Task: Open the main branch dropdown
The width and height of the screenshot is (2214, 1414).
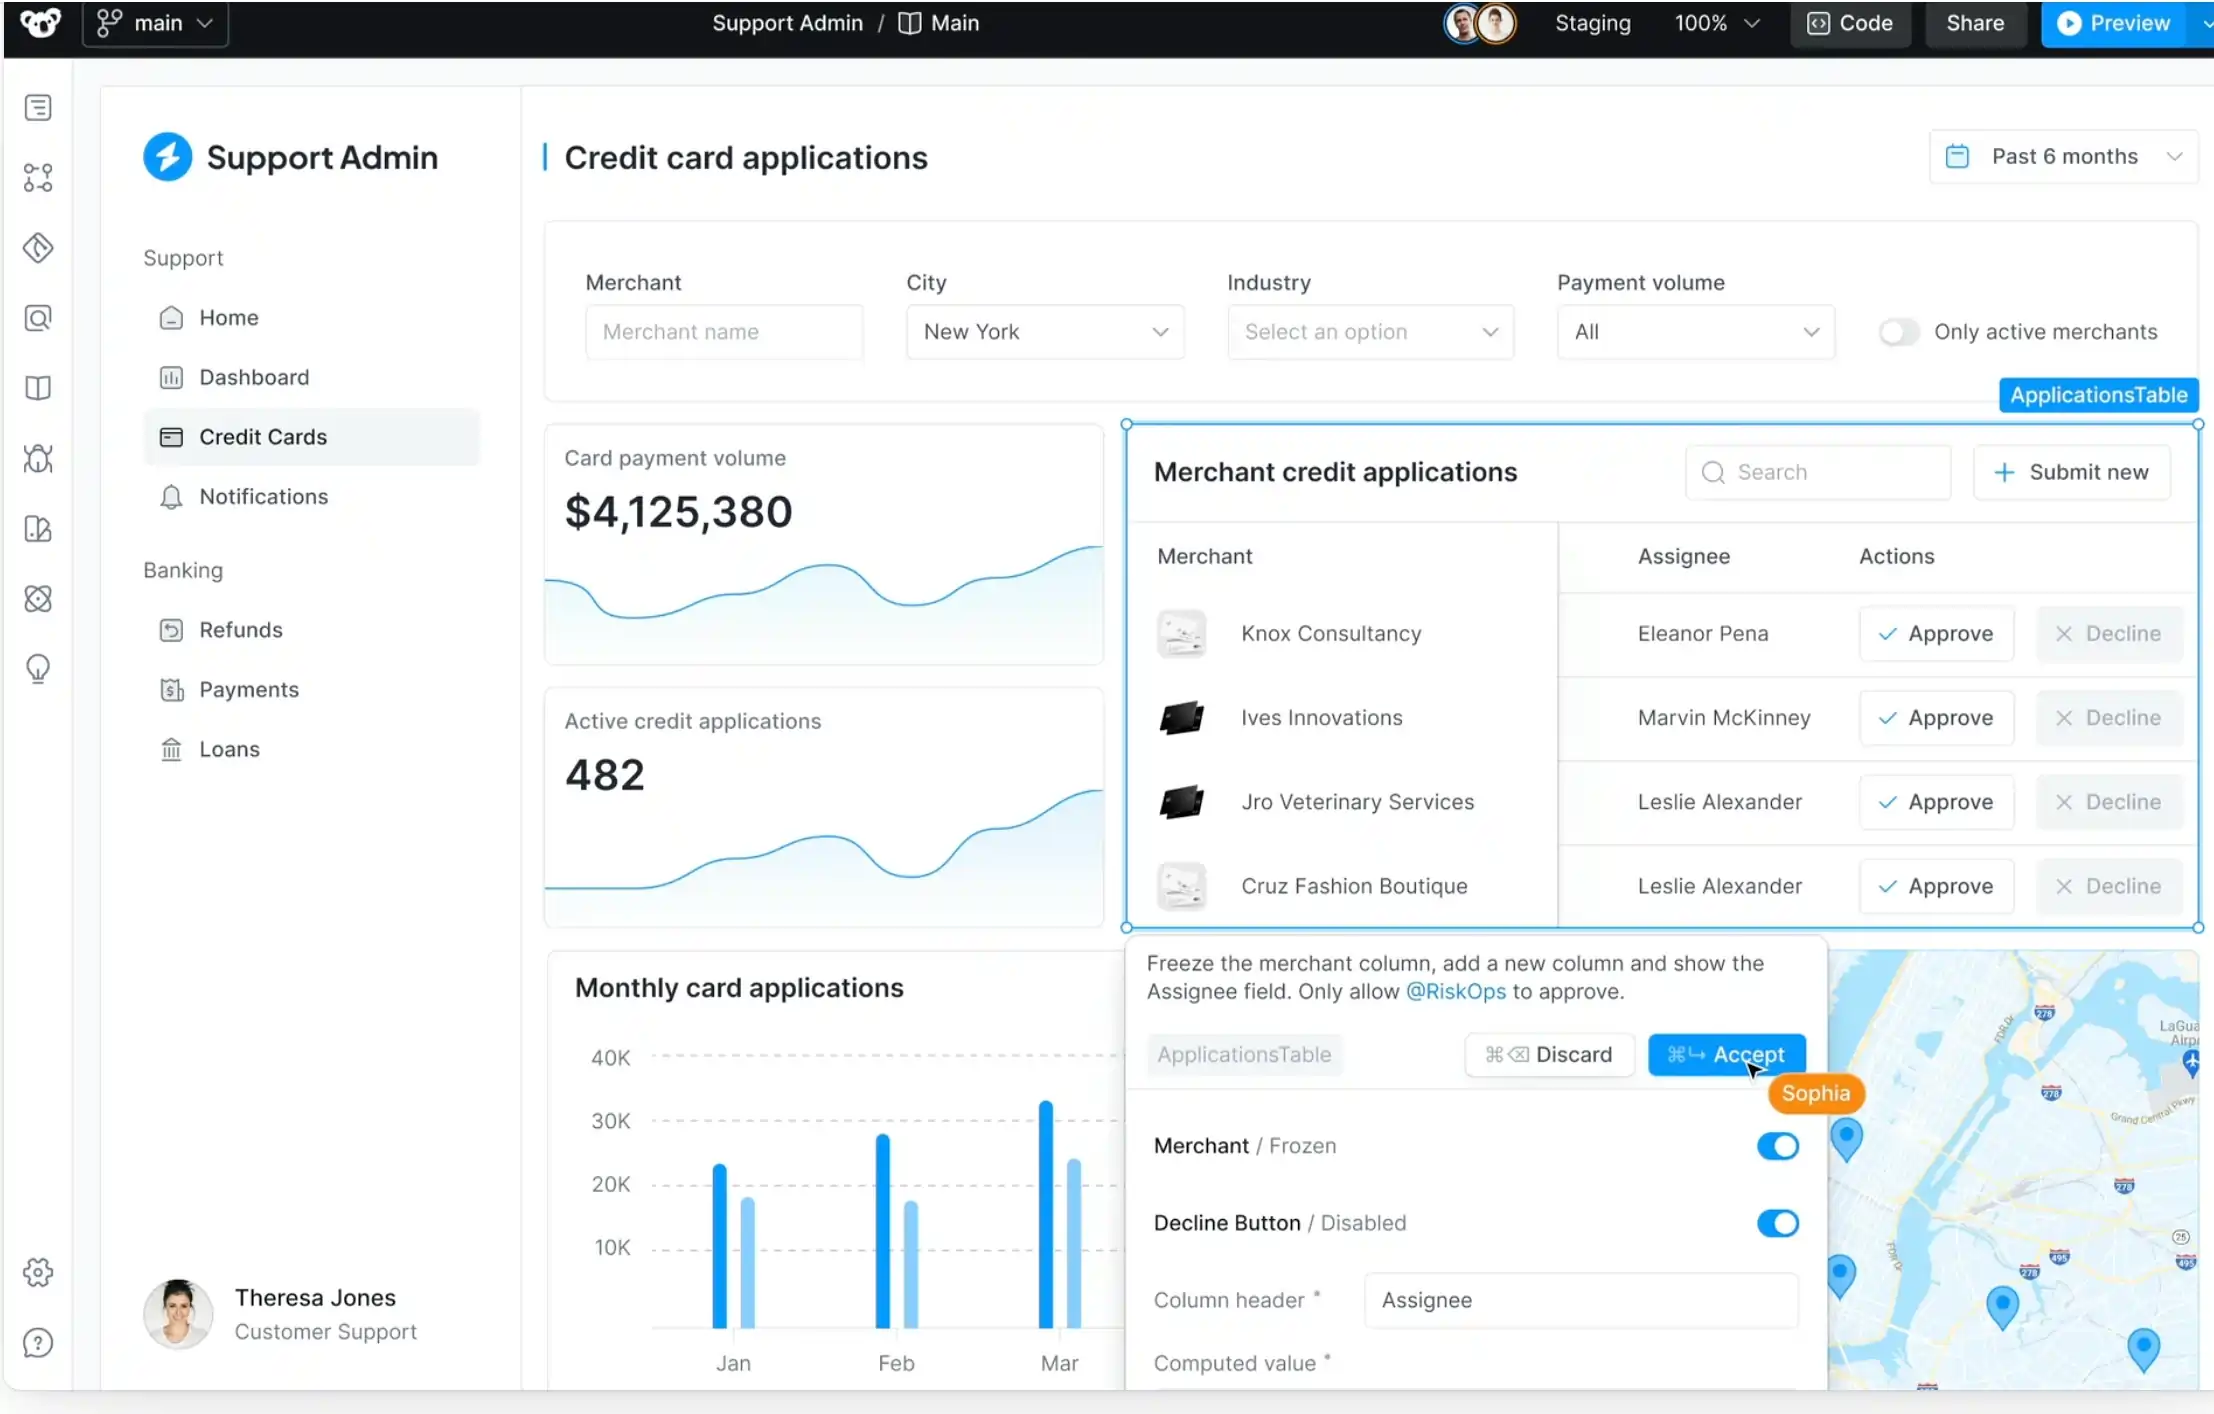Action: (156, 23)
